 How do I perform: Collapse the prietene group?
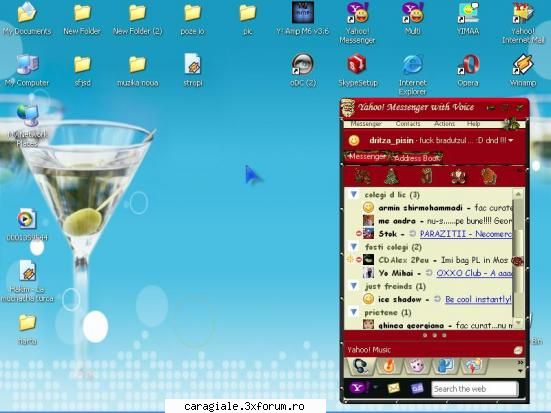pyautogui.click(x=354, y=312)
